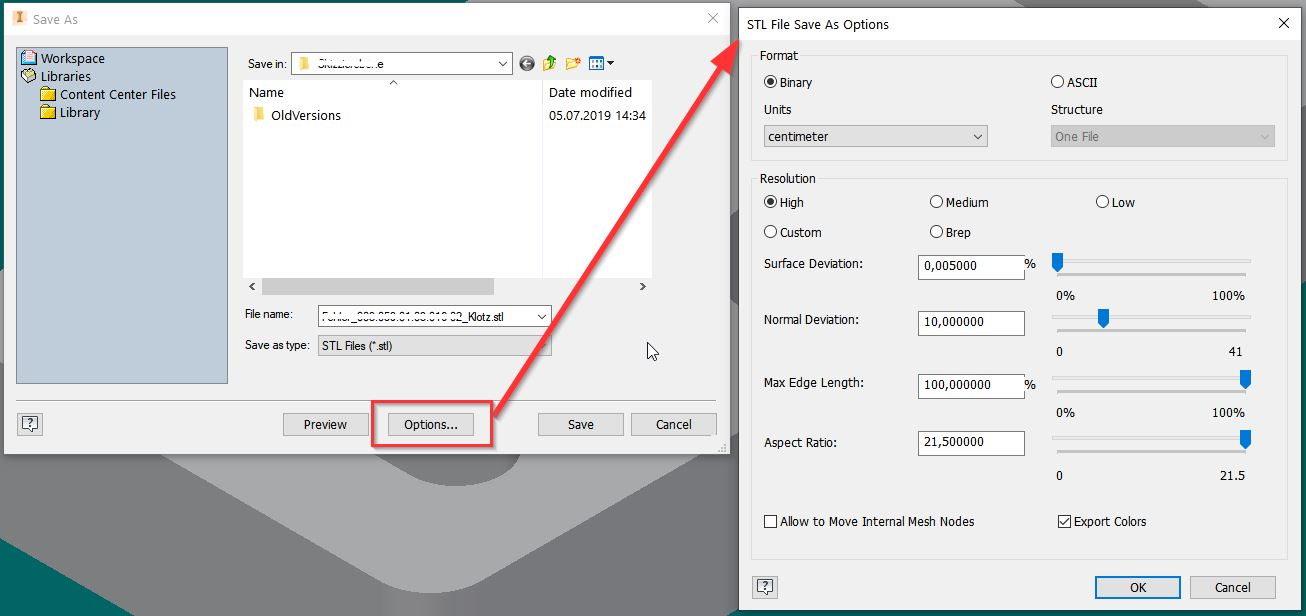Cancel the STL File Save As Options dialog
Image resolution: width=1306 pixels, height=616 pixels.
1233,587
